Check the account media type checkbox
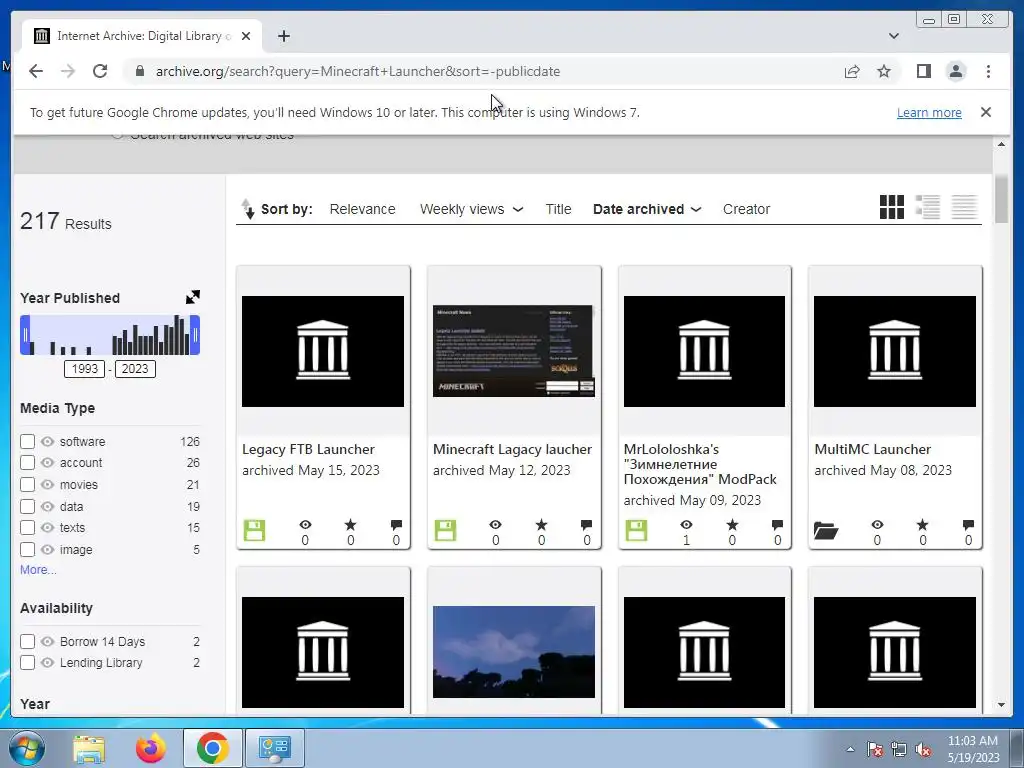 pyautogui.click(x=27, y=462)
